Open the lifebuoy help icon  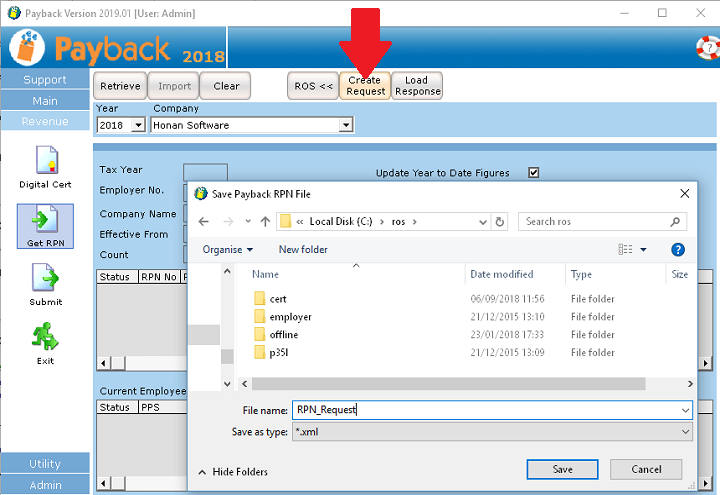[x=707, y=47]
